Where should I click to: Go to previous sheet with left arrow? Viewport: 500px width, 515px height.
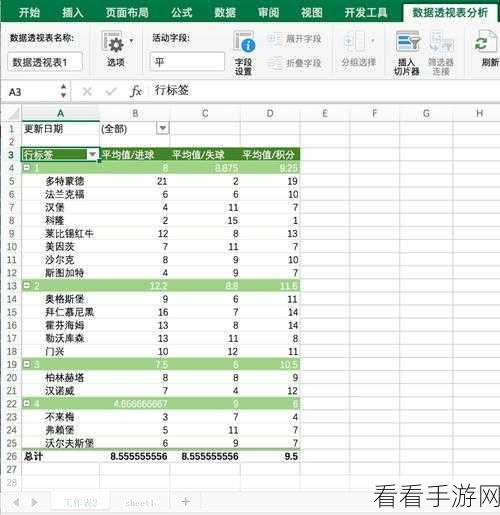coord(16,502)
